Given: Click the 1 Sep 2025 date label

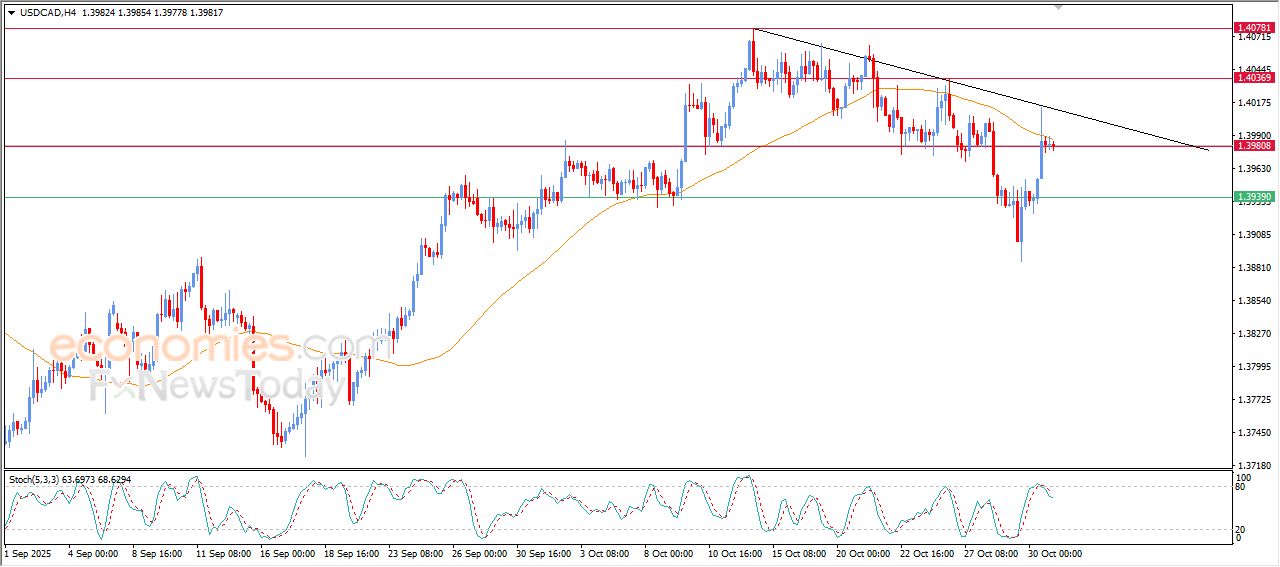Looking at the screenshot, I should coord(30,553).
